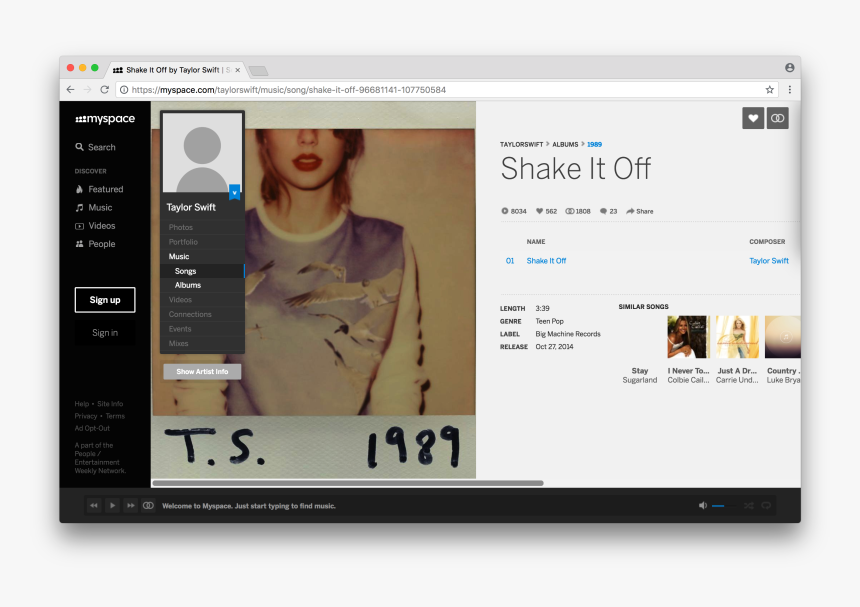Click the player next track button

pyautogui.click(x=131, y=506)
